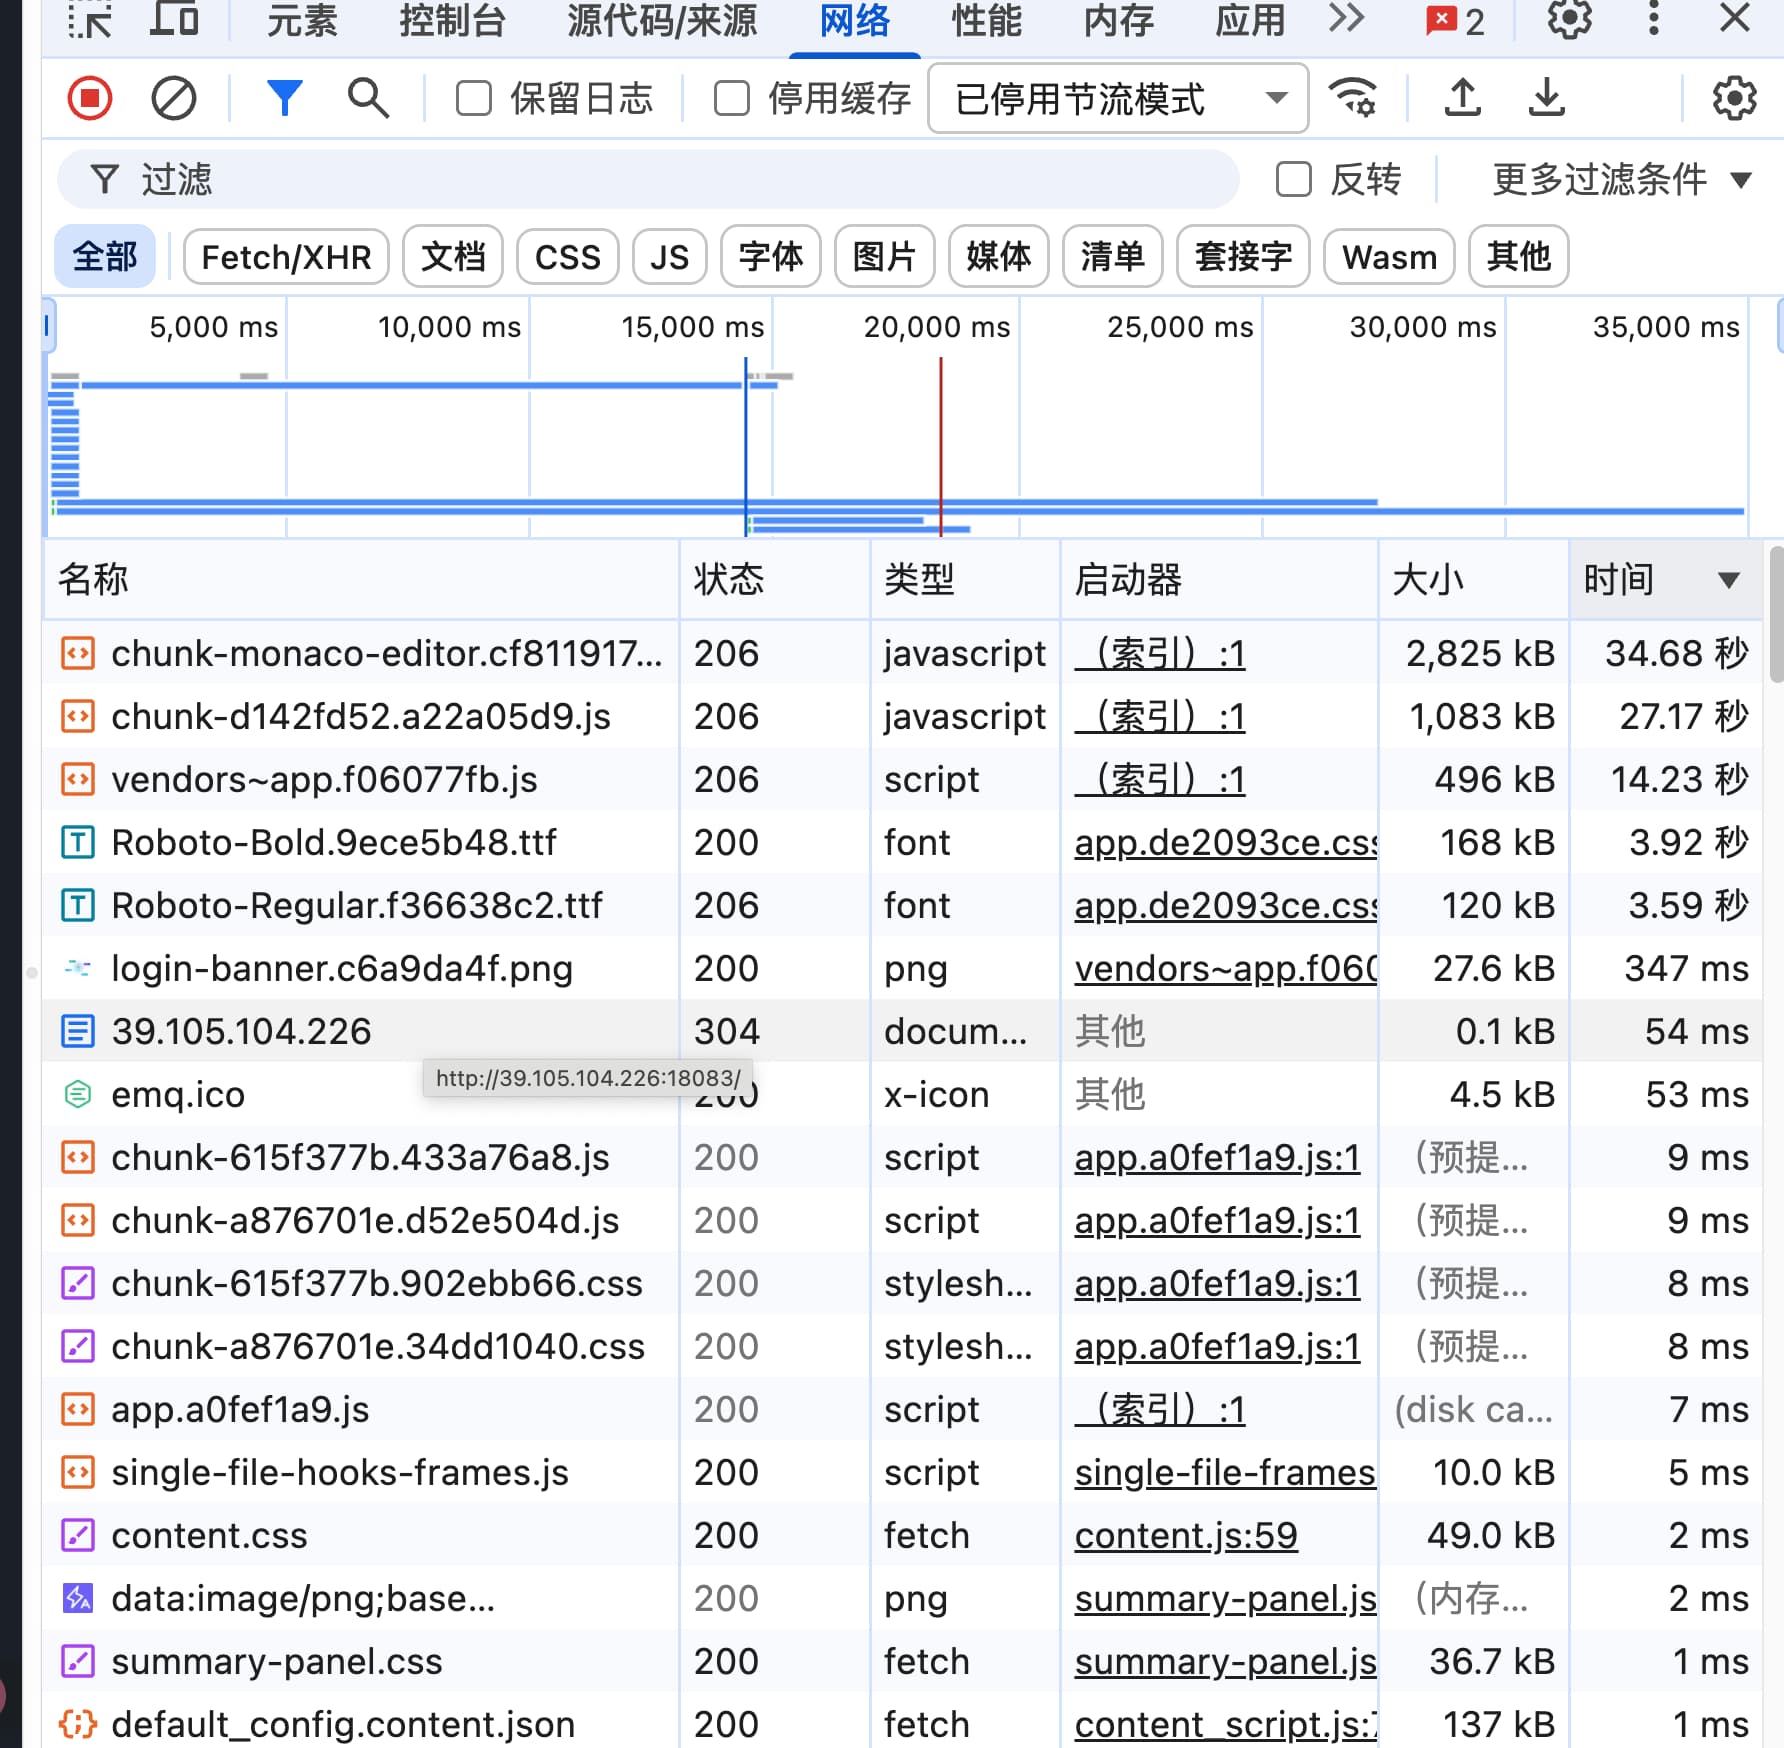Toggle the filter funnel icon
The width and height of the screenshot is (1784, 1748).
coord(284,99)
